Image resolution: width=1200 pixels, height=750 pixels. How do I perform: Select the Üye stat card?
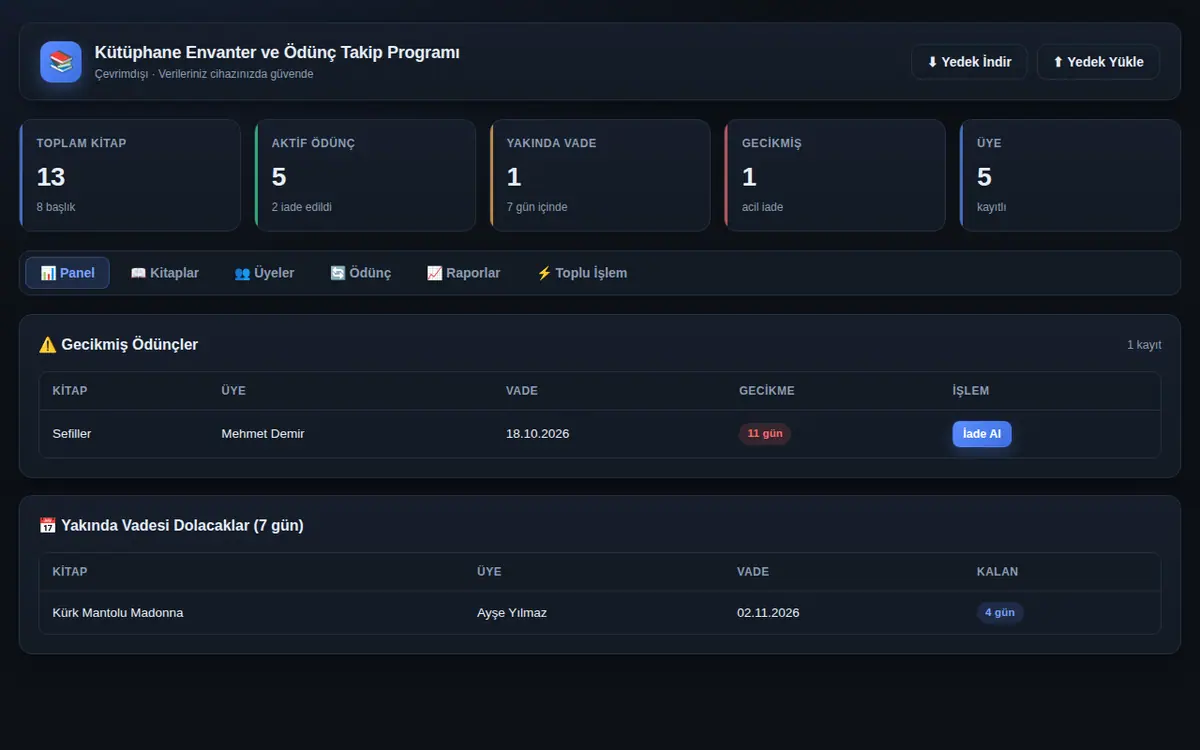[1070, 175]
